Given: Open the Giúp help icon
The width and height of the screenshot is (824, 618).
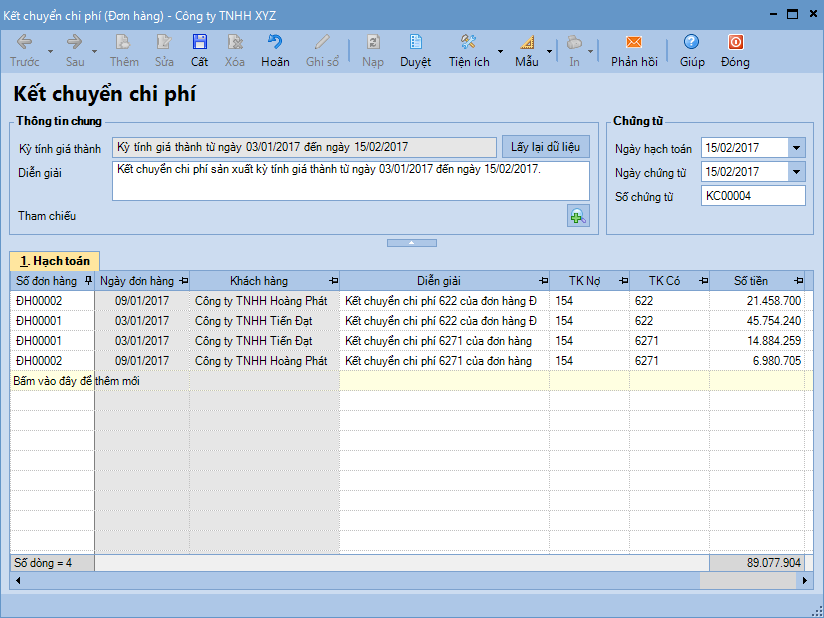Looking at the screenshot, I should (x=691, y=43).
